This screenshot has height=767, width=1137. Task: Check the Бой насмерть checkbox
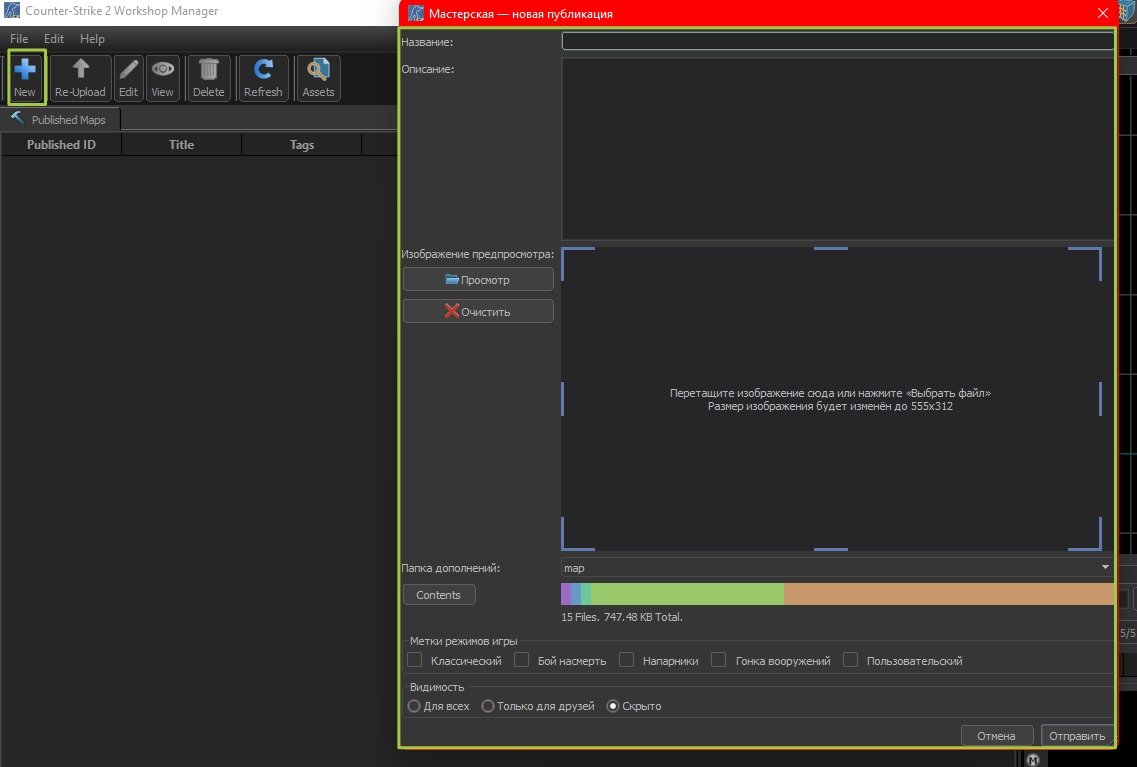click(521, 660)
